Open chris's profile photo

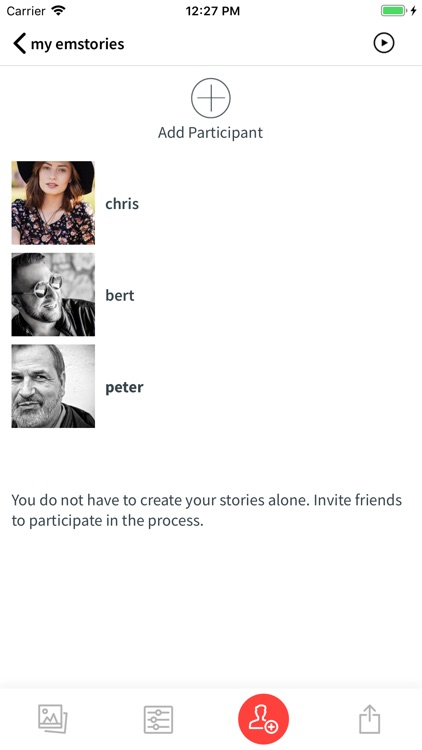[53, 203]
